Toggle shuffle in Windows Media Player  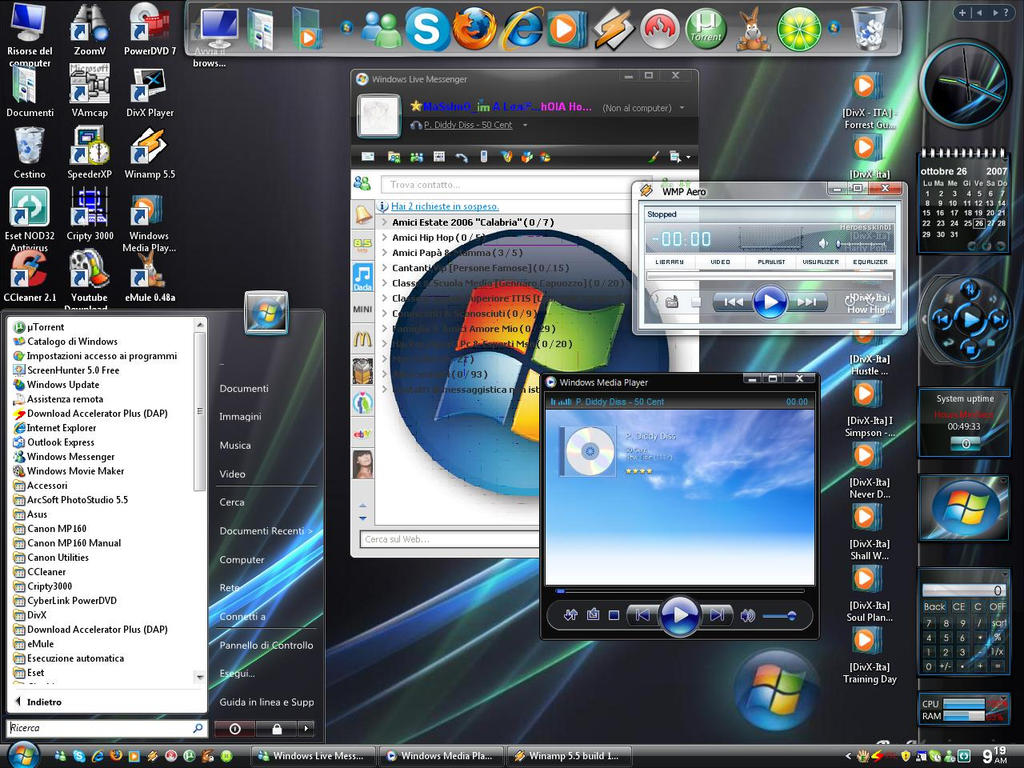[x=570, y=615]
